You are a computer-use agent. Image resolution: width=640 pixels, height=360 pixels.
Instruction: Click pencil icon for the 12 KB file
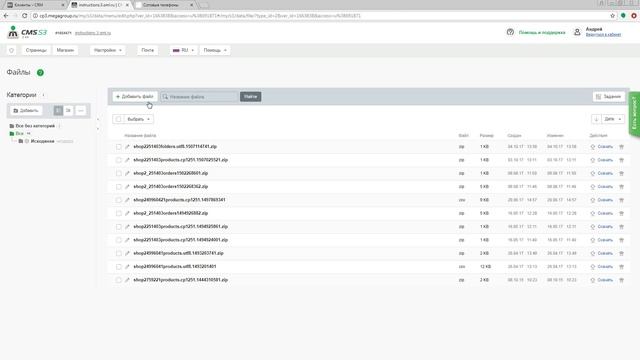pyautogui.click(x=127, y=267)
